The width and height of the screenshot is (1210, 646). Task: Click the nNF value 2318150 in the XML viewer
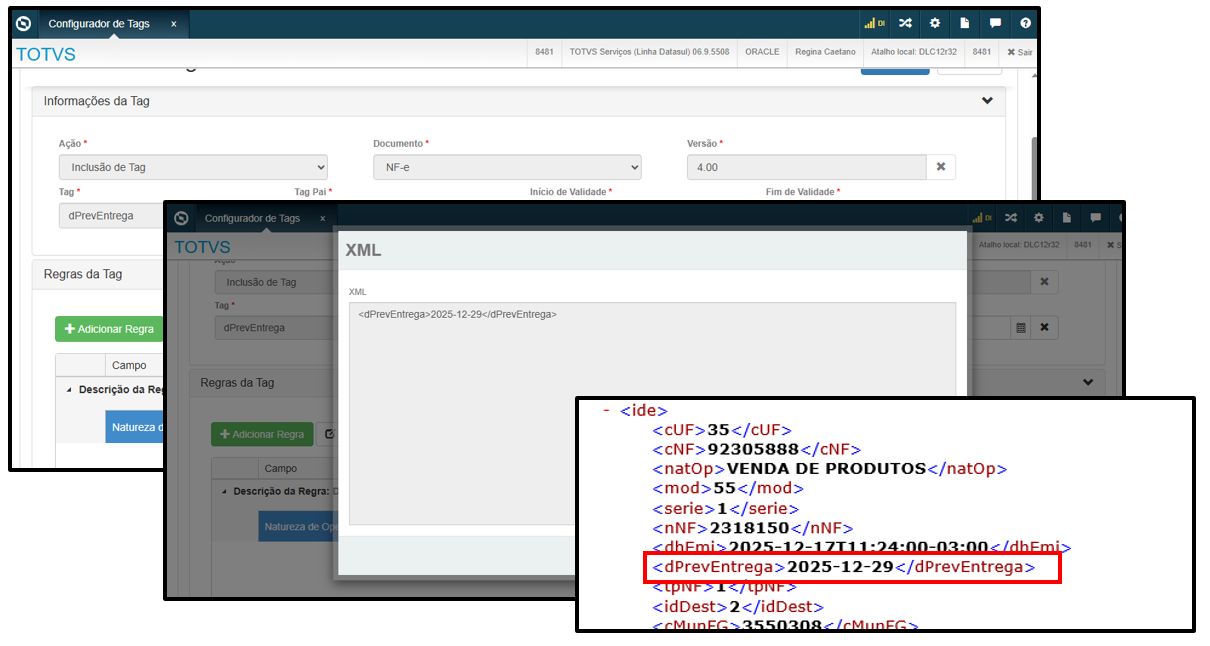coord(749,528)
